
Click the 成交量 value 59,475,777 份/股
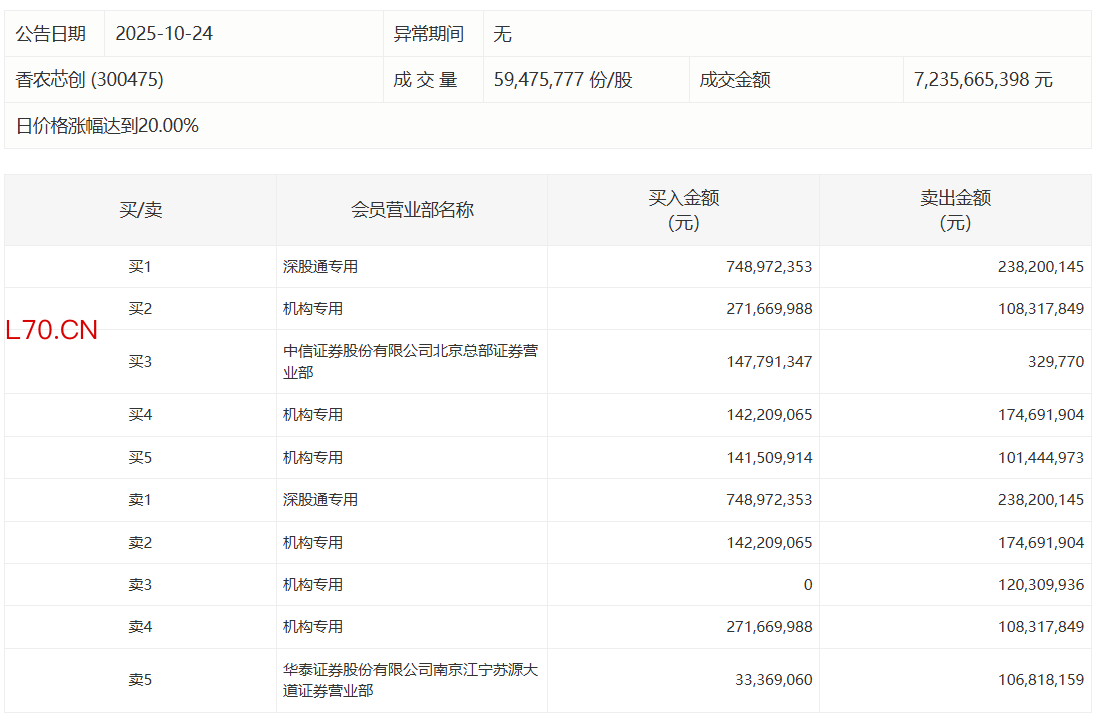tap(563, 80)
